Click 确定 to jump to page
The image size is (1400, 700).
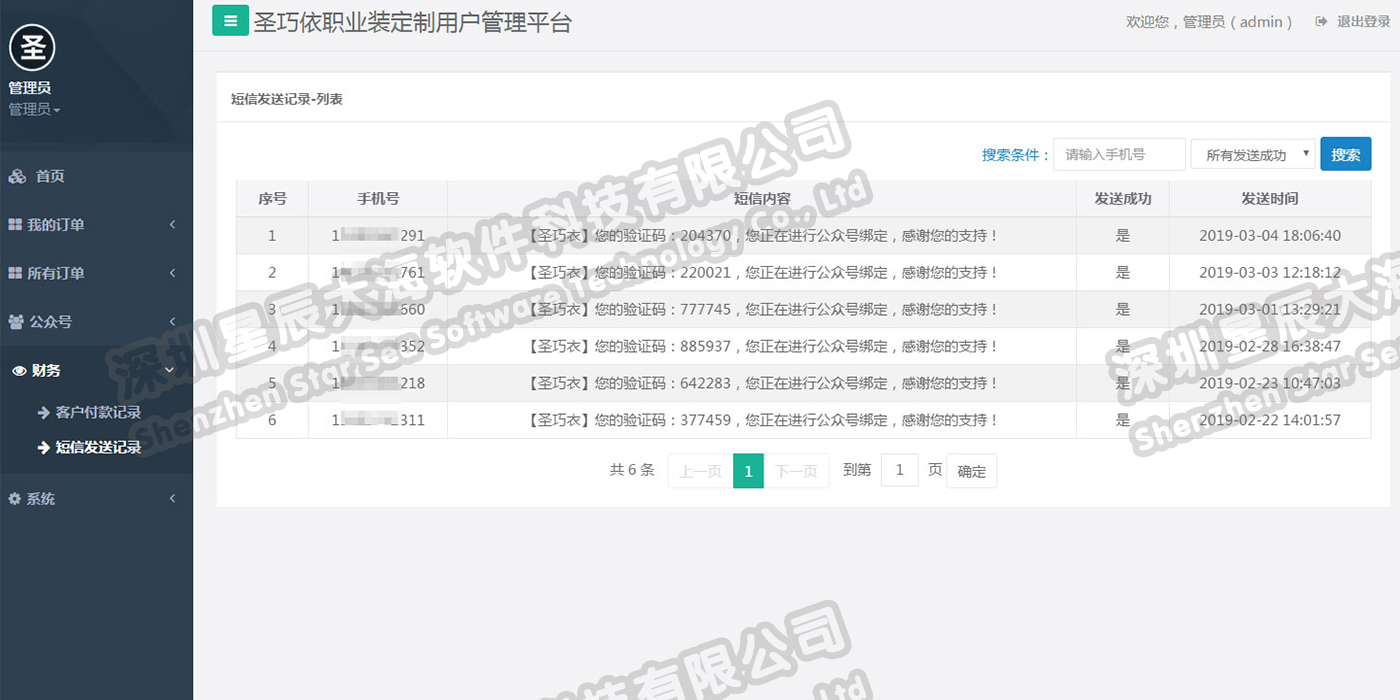point(971,471)
